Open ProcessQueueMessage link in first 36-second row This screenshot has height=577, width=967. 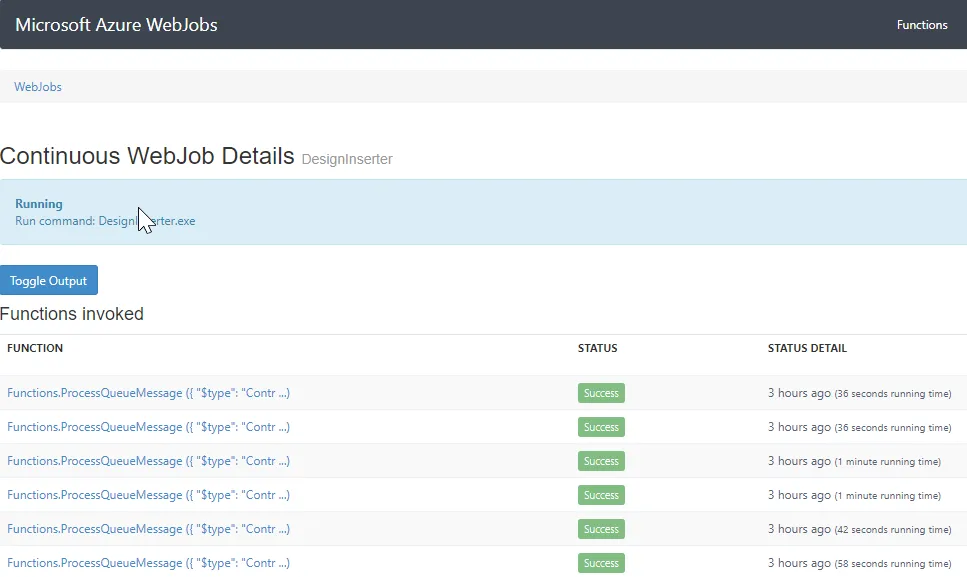[x=148, y=393]
